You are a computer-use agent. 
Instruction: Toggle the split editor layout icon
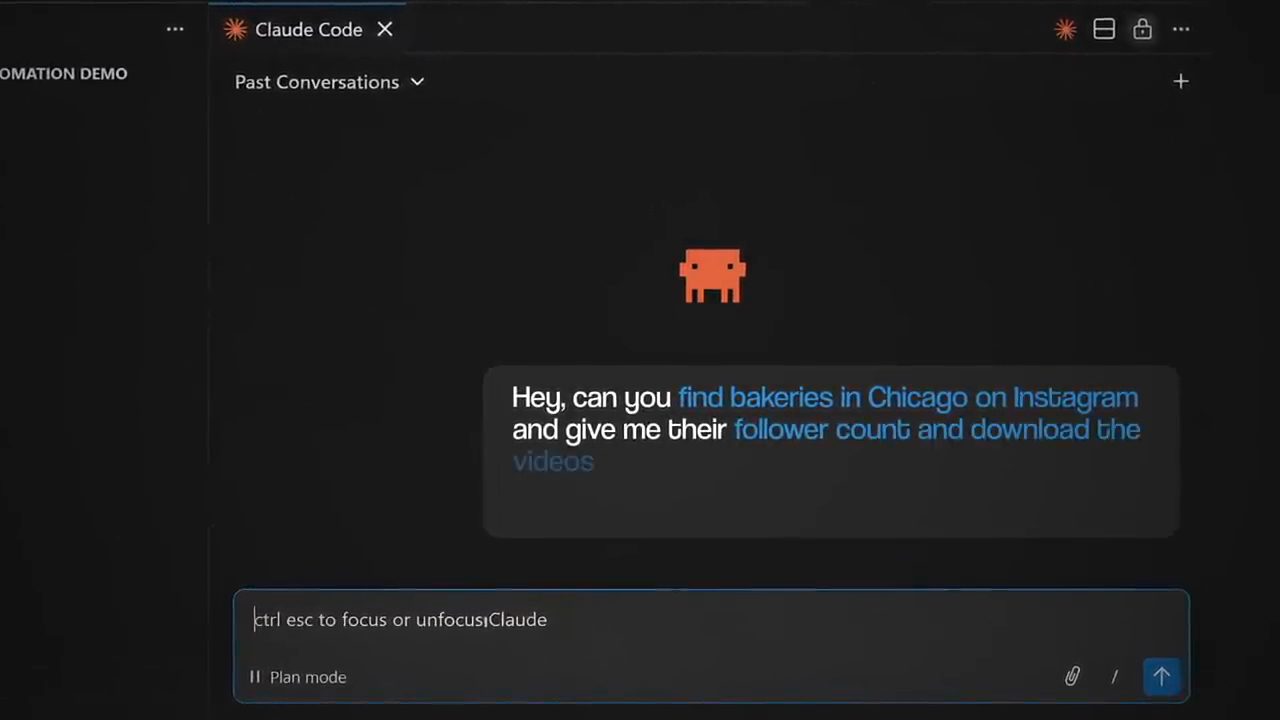1104,30
